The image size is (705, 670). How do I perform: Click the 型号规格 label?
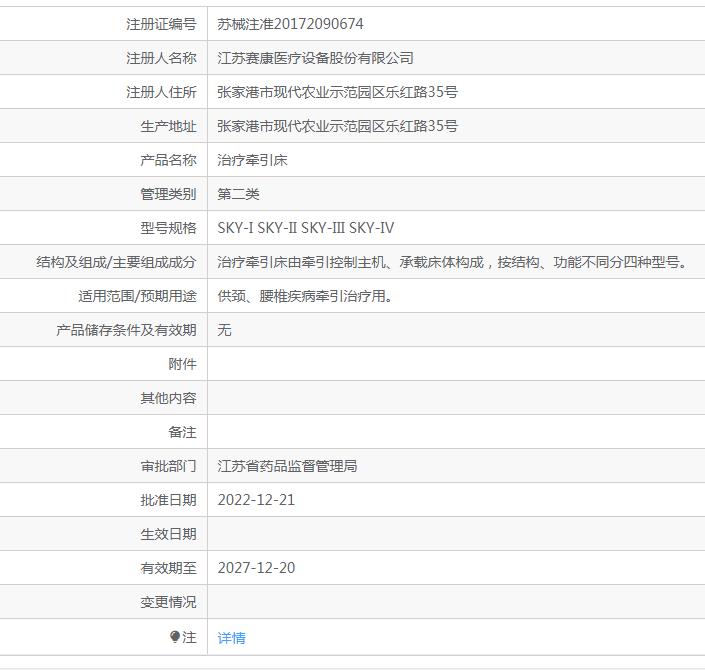pos(169,228)
